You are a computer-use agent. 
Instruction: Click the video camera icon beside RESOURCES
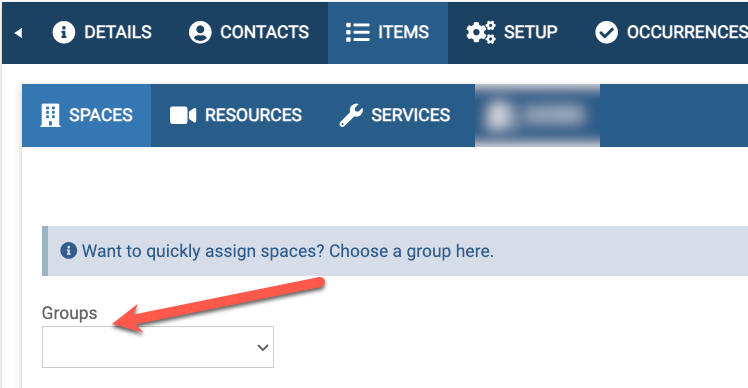[183, 115]
